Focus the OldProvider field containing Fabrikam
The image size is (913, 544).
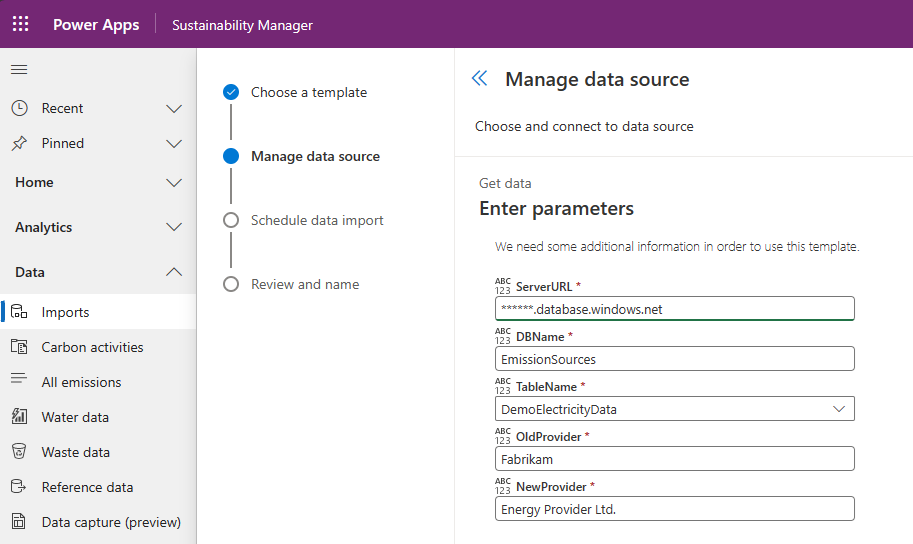tap(674, 459)
